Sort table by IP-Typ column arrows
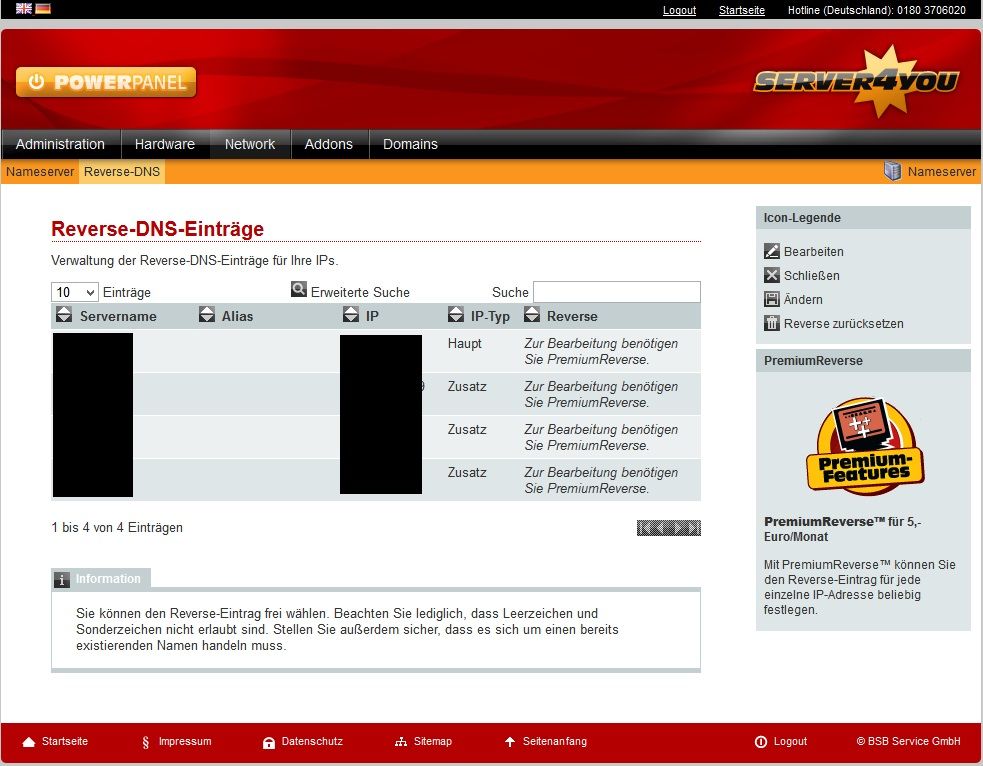Screen dimensions: 983x766 [455, 315]
